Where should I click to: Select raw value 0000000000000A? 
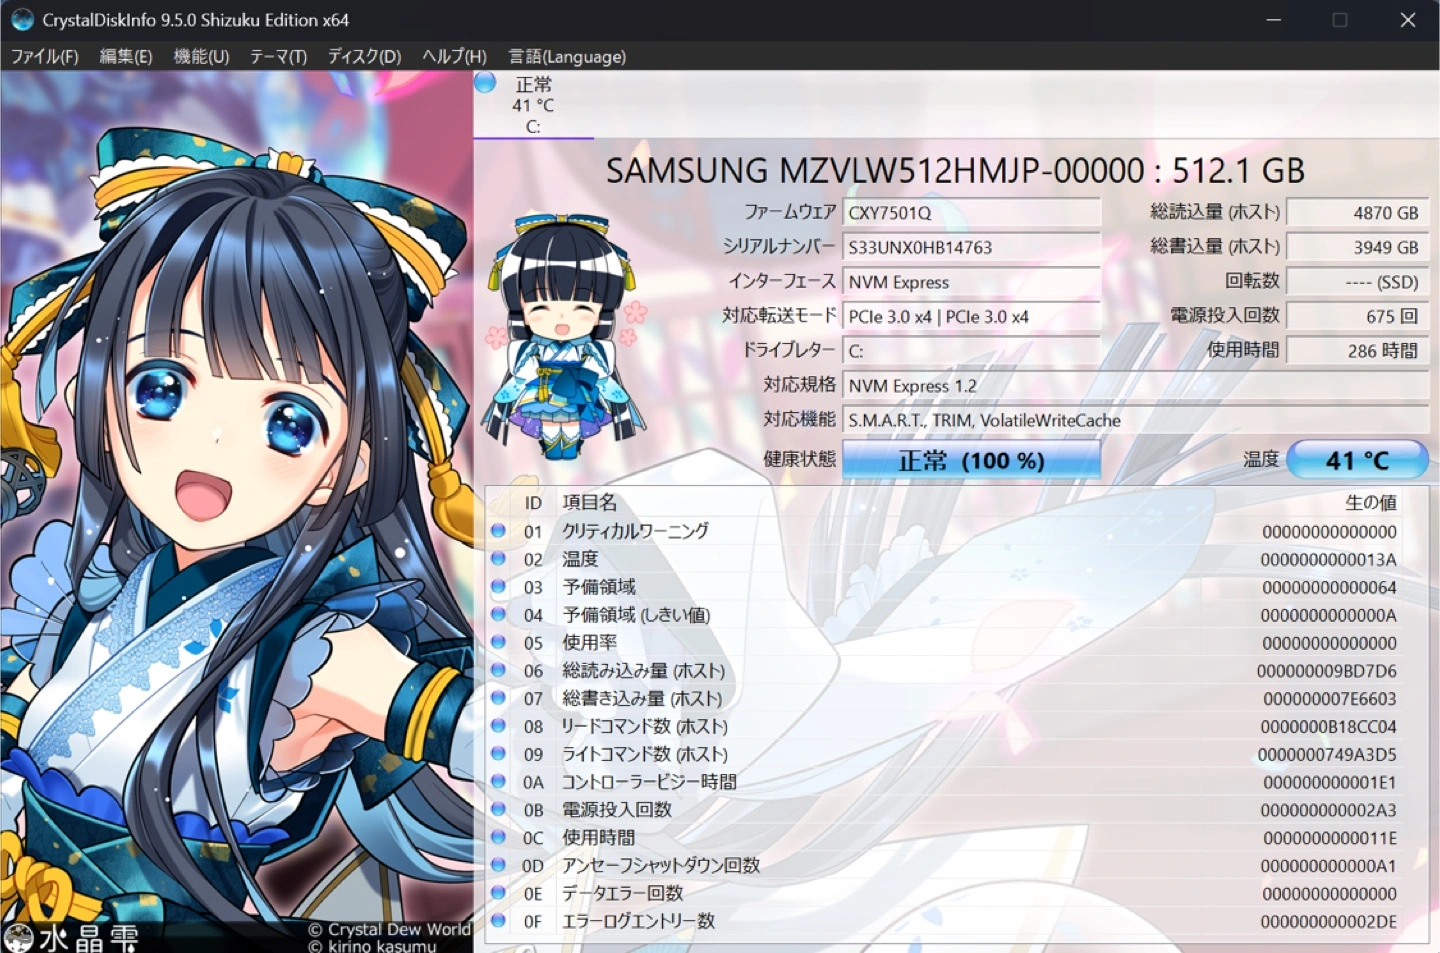tap(1329, 616)
